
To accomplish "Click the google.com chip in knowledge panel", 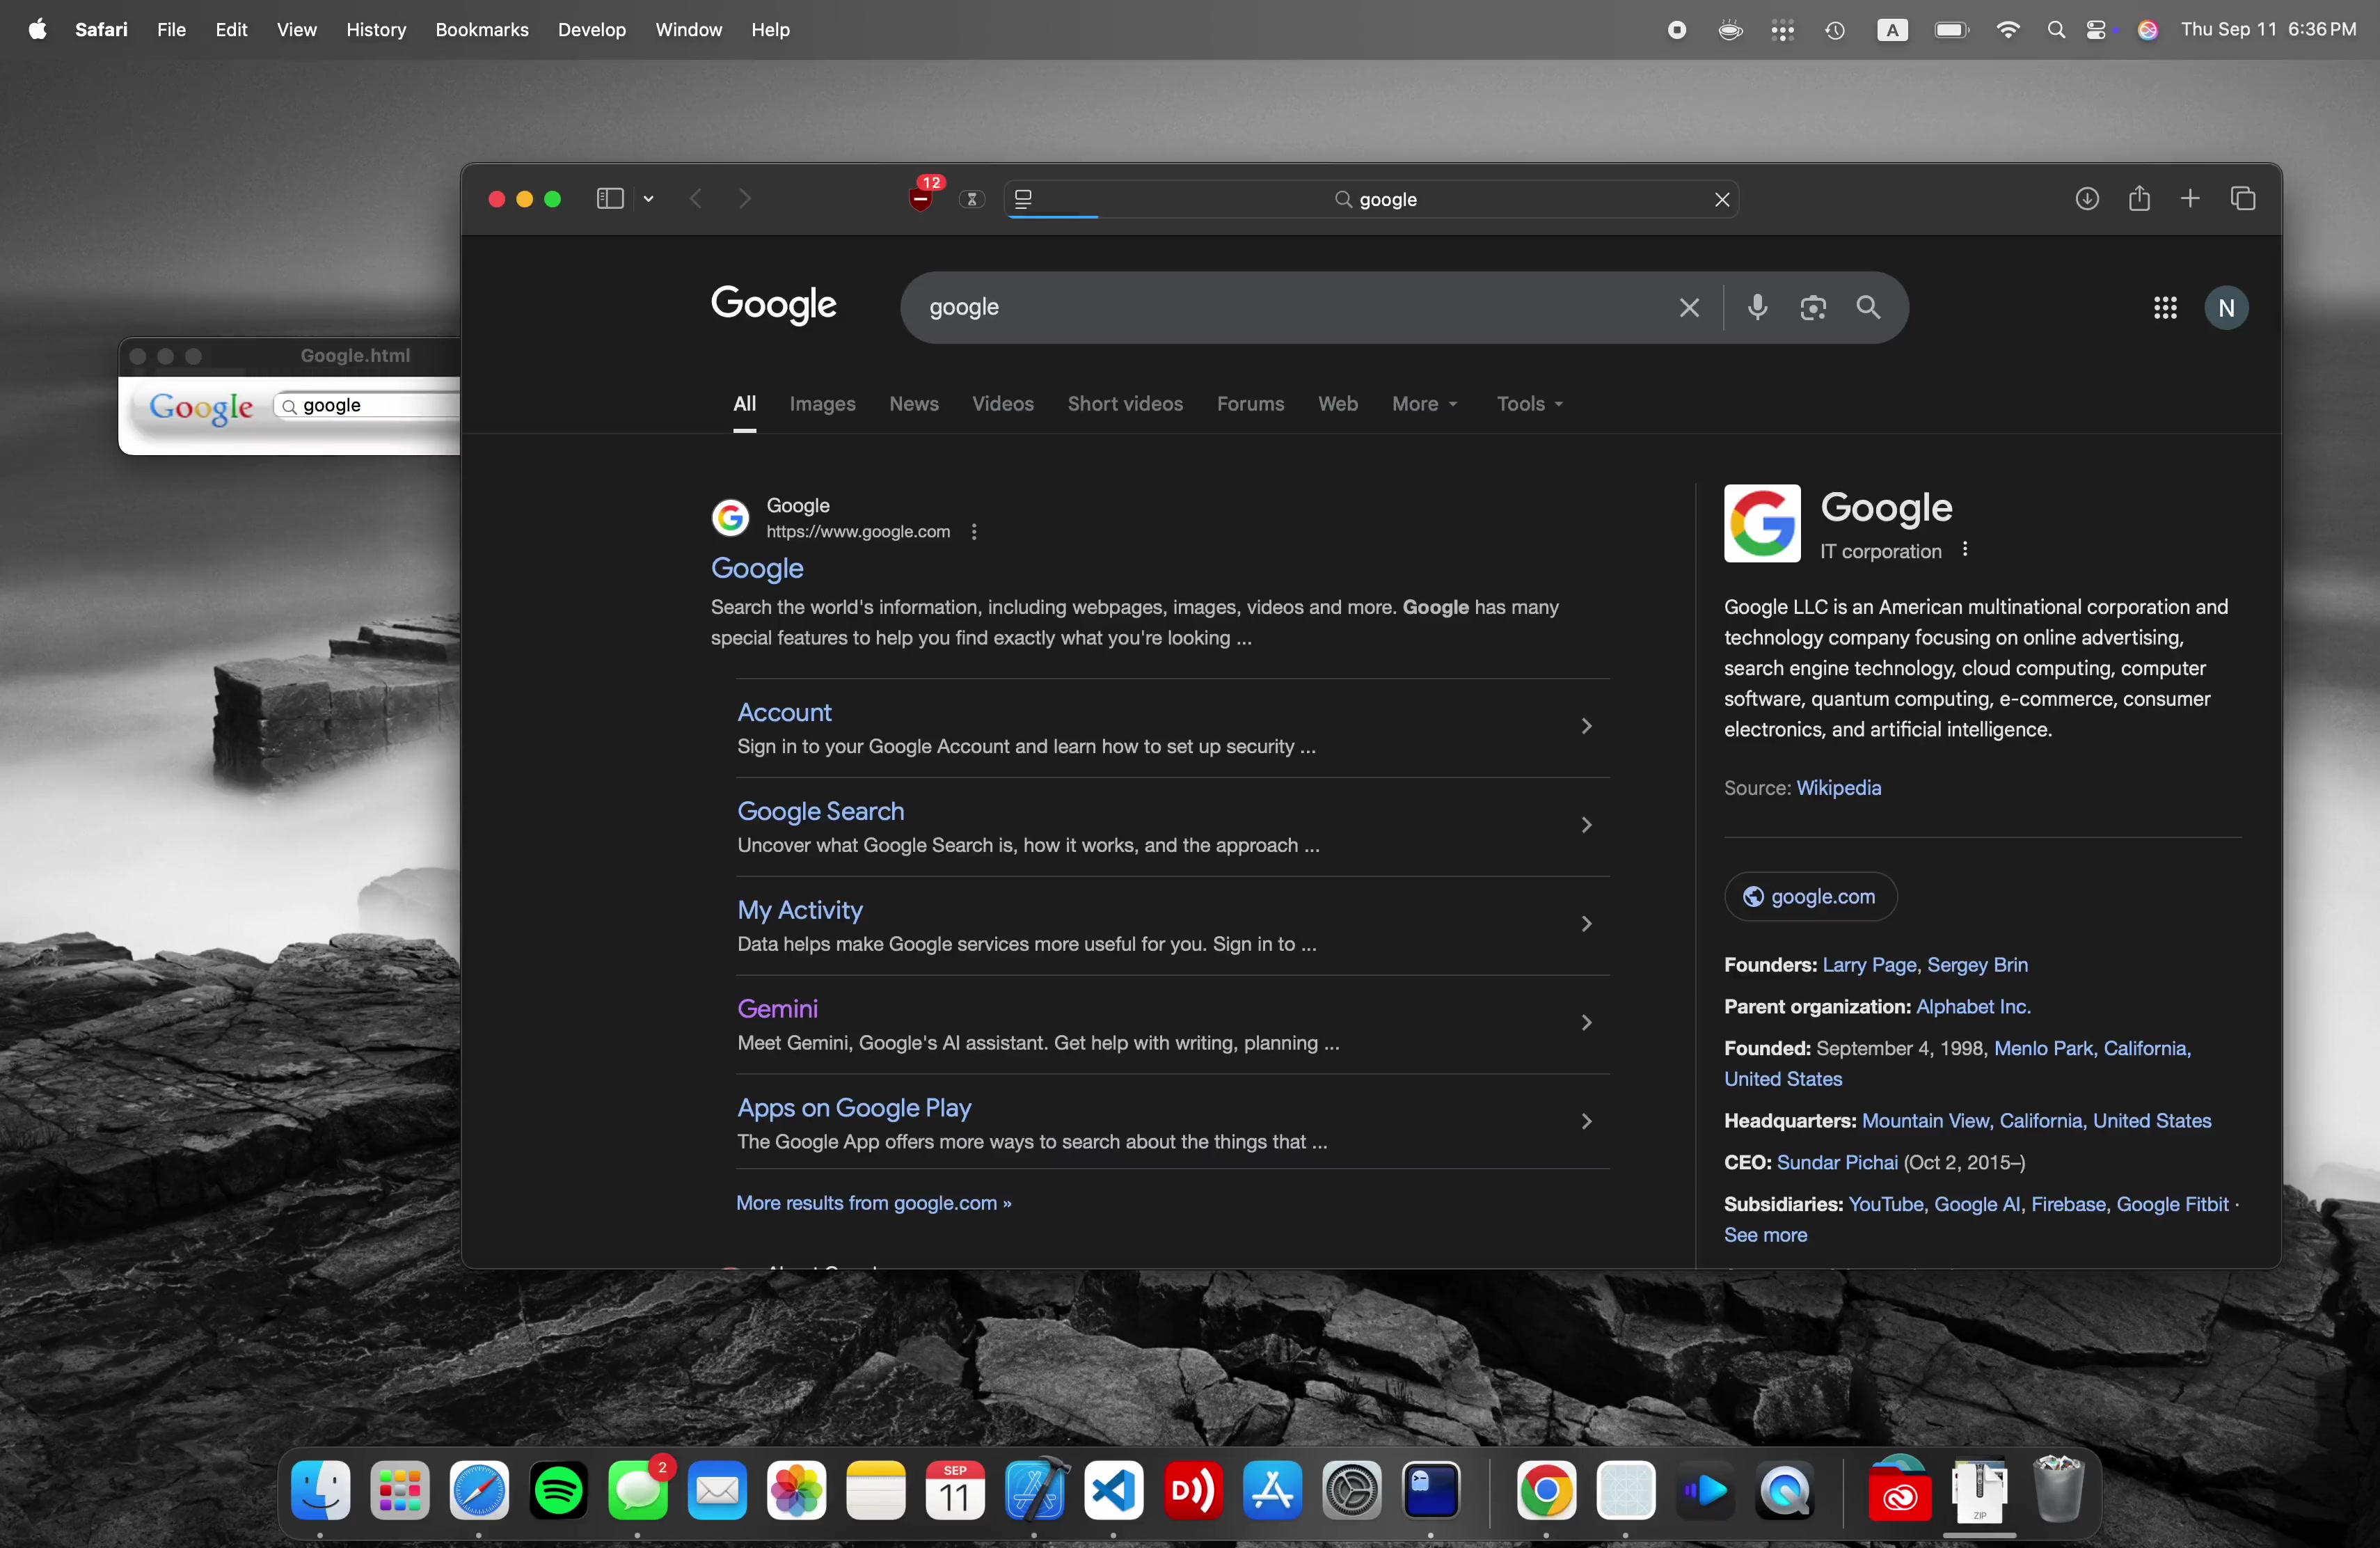I will [1810, 897].
